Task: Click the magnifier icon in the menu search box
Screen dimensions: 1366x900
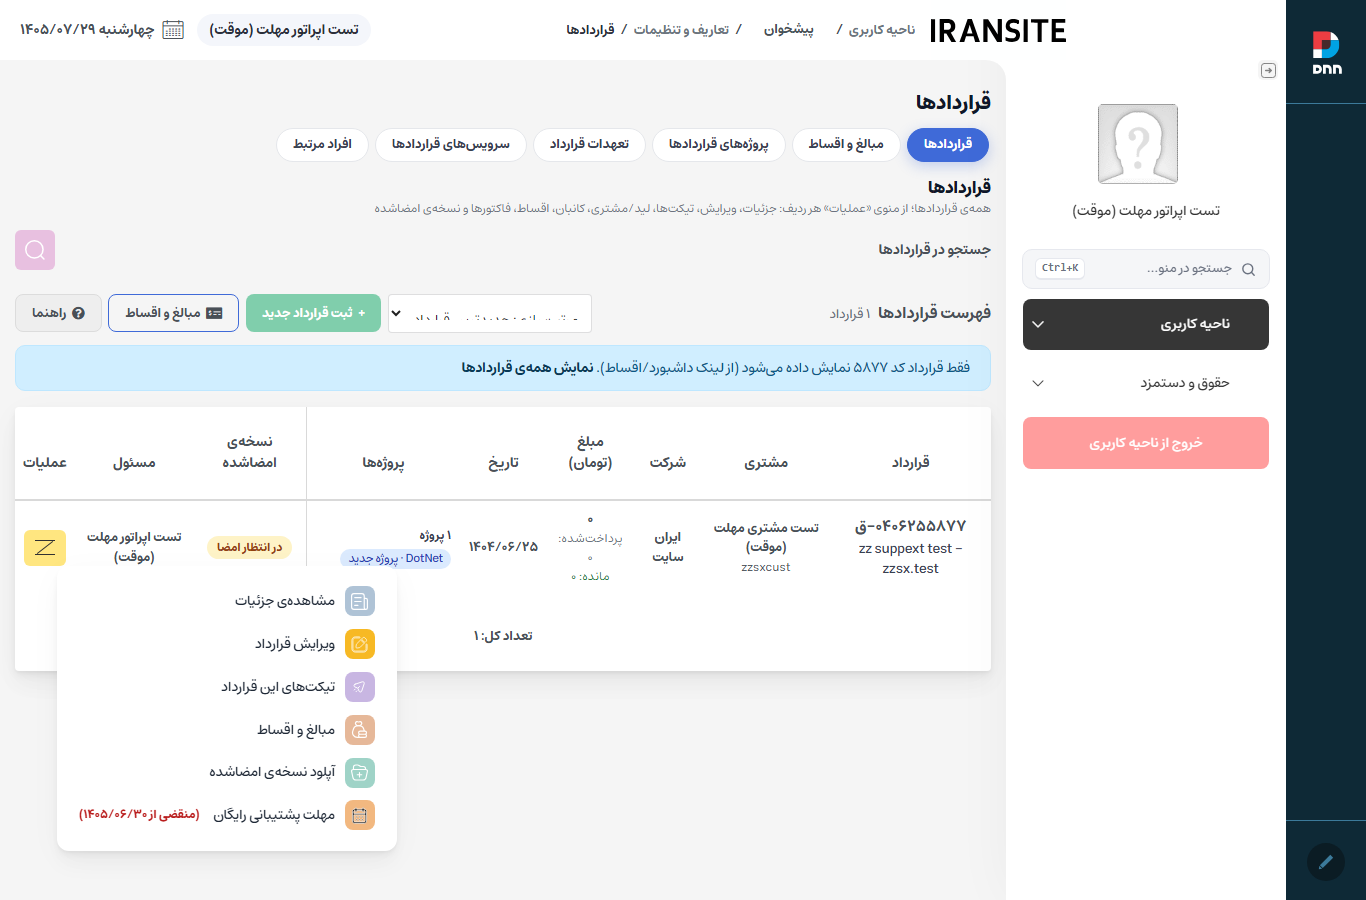Action: point(1248,269)
